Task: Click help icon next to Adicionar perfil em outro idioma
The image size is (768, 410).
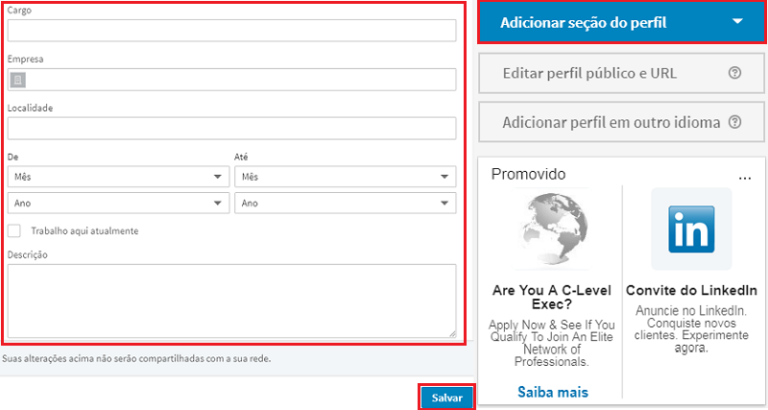Action: [x=735, y=123]
